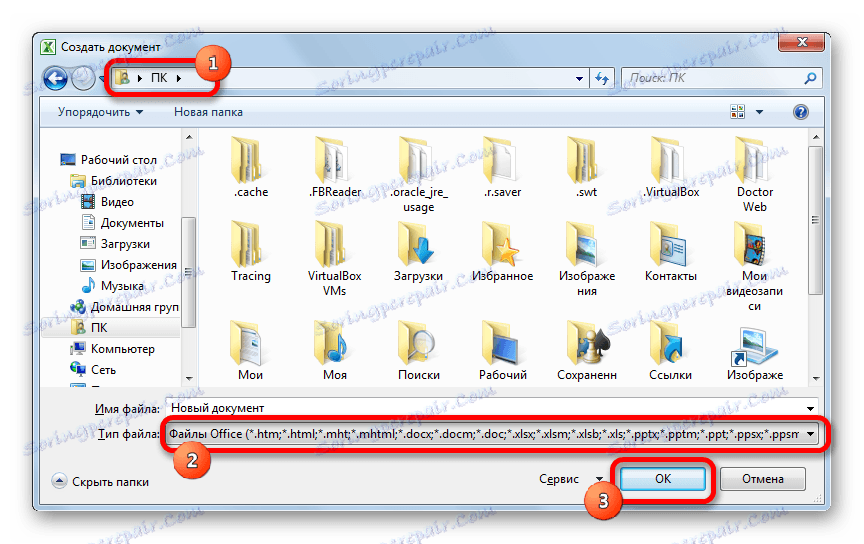The image size is (864, 544).
Task: Expand the view options arrow
Action: click(x=759, y=112)
